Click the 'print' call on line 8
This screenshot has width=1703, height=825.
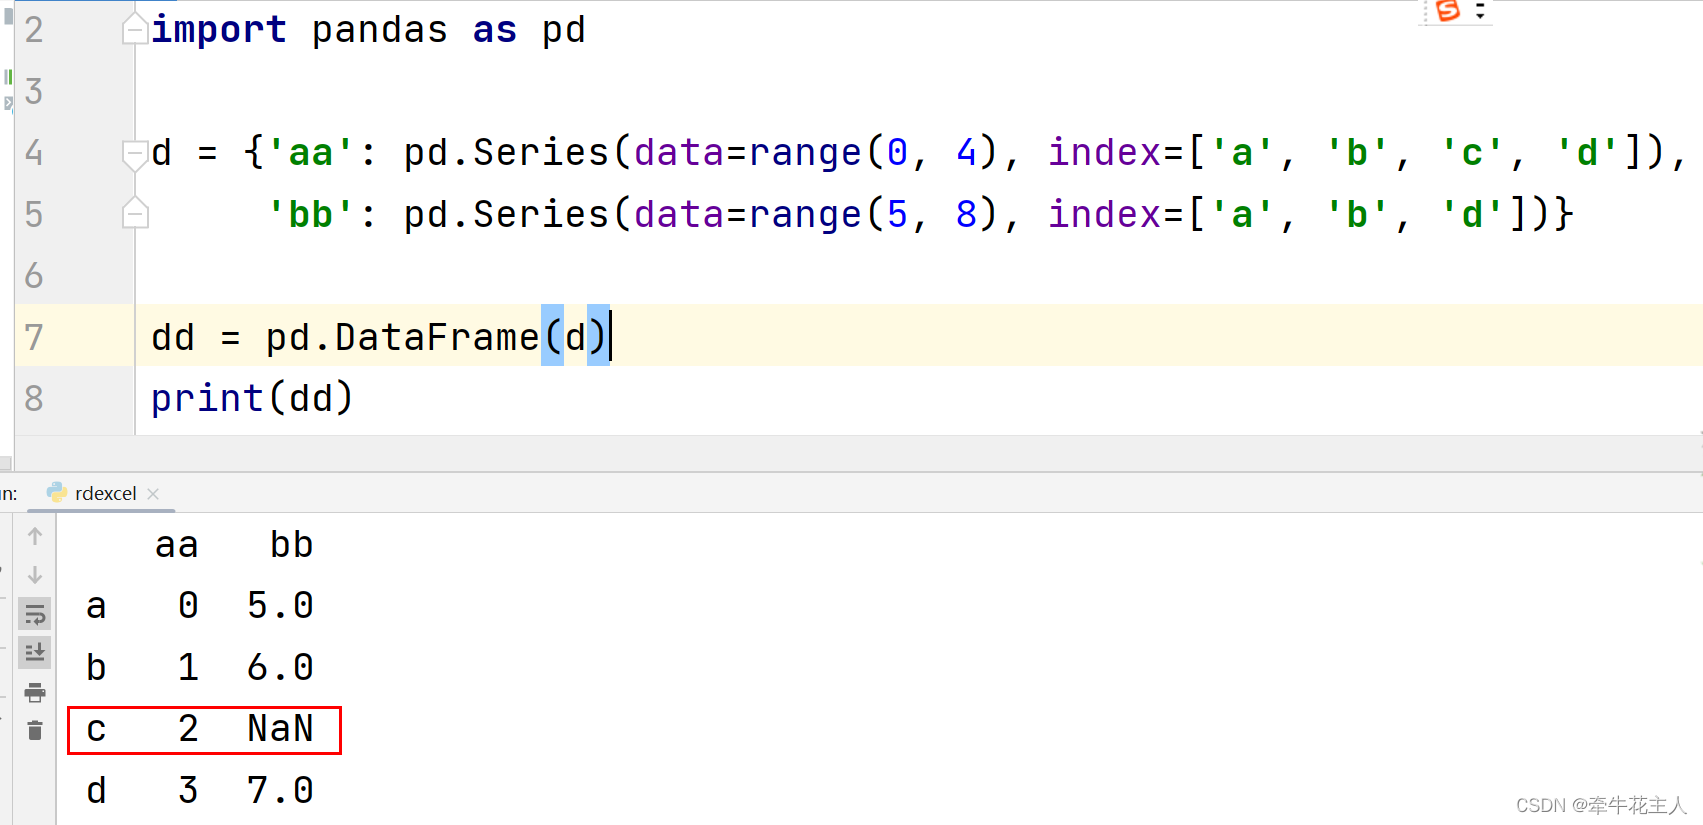207,399
